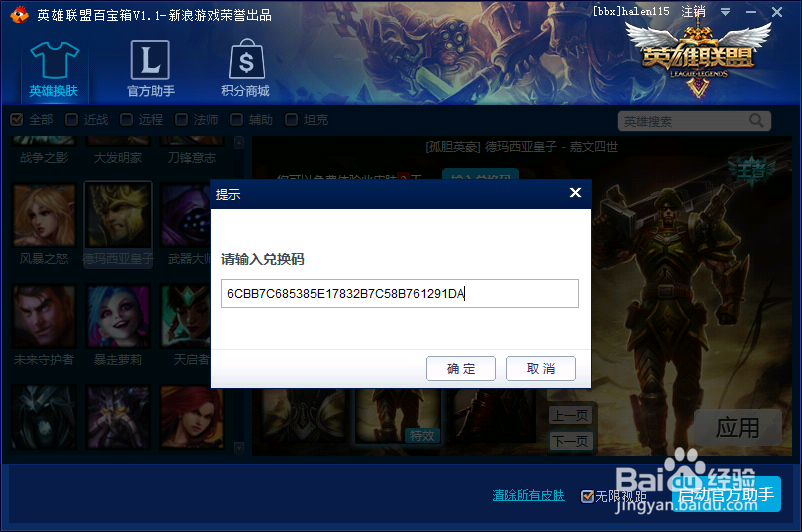Click the 清除所有皮肤 link
Image resolution: width=802 pixels, height=532 pixels.
pyautogui.click(x=528, y=495)
